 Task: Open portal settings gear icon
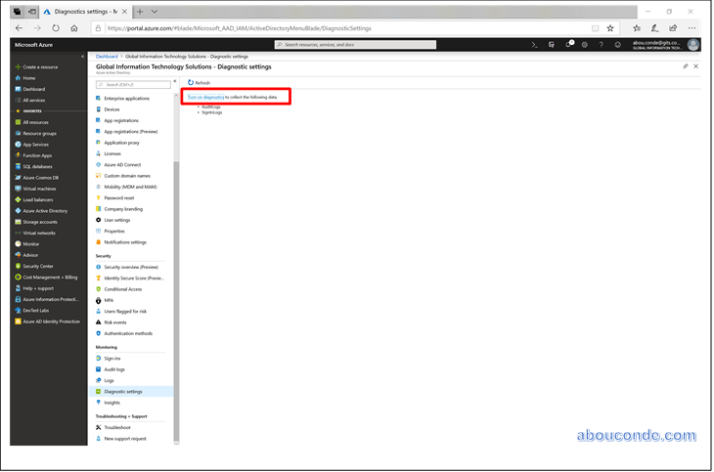point(584,44)
